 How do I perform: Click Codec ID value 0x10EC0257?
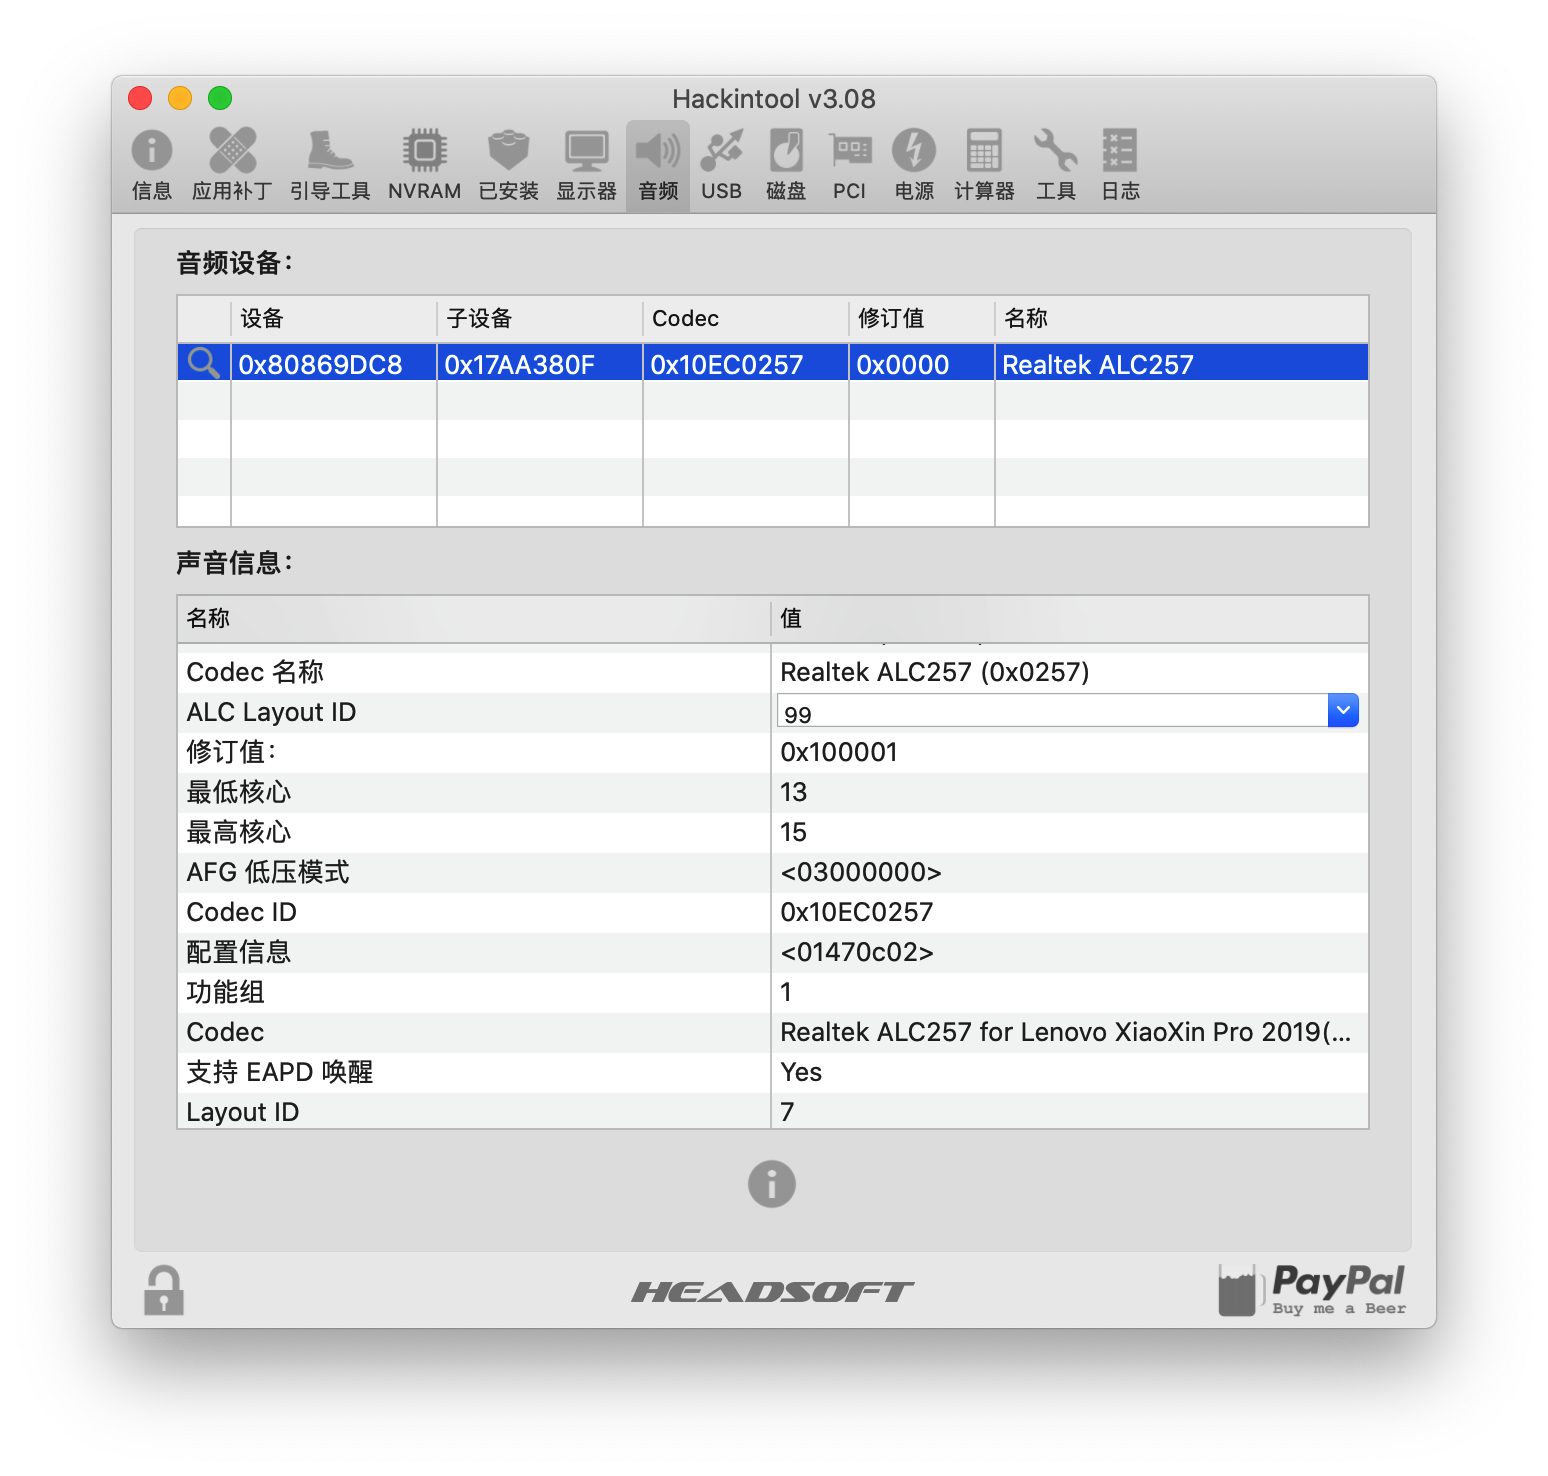(857, 912)
